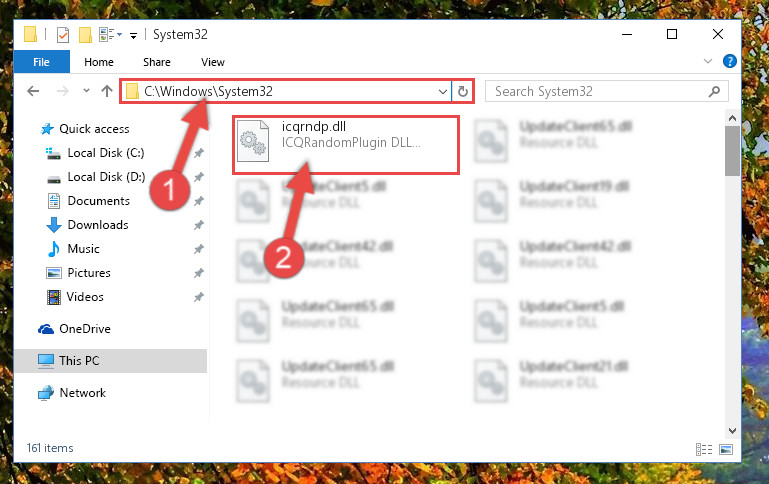Select the icqrndp.dll file
The width and height of the screenshot is (769, 484).
pyautogui.click(x=346, y=145)
